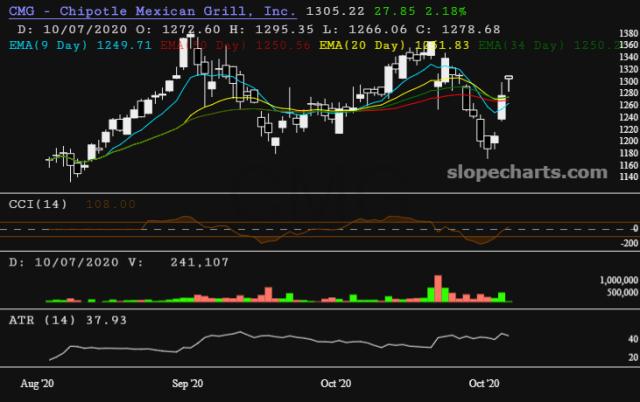
Task: Click the 1305.22 last price value
Action: click(x=326, y=11)
